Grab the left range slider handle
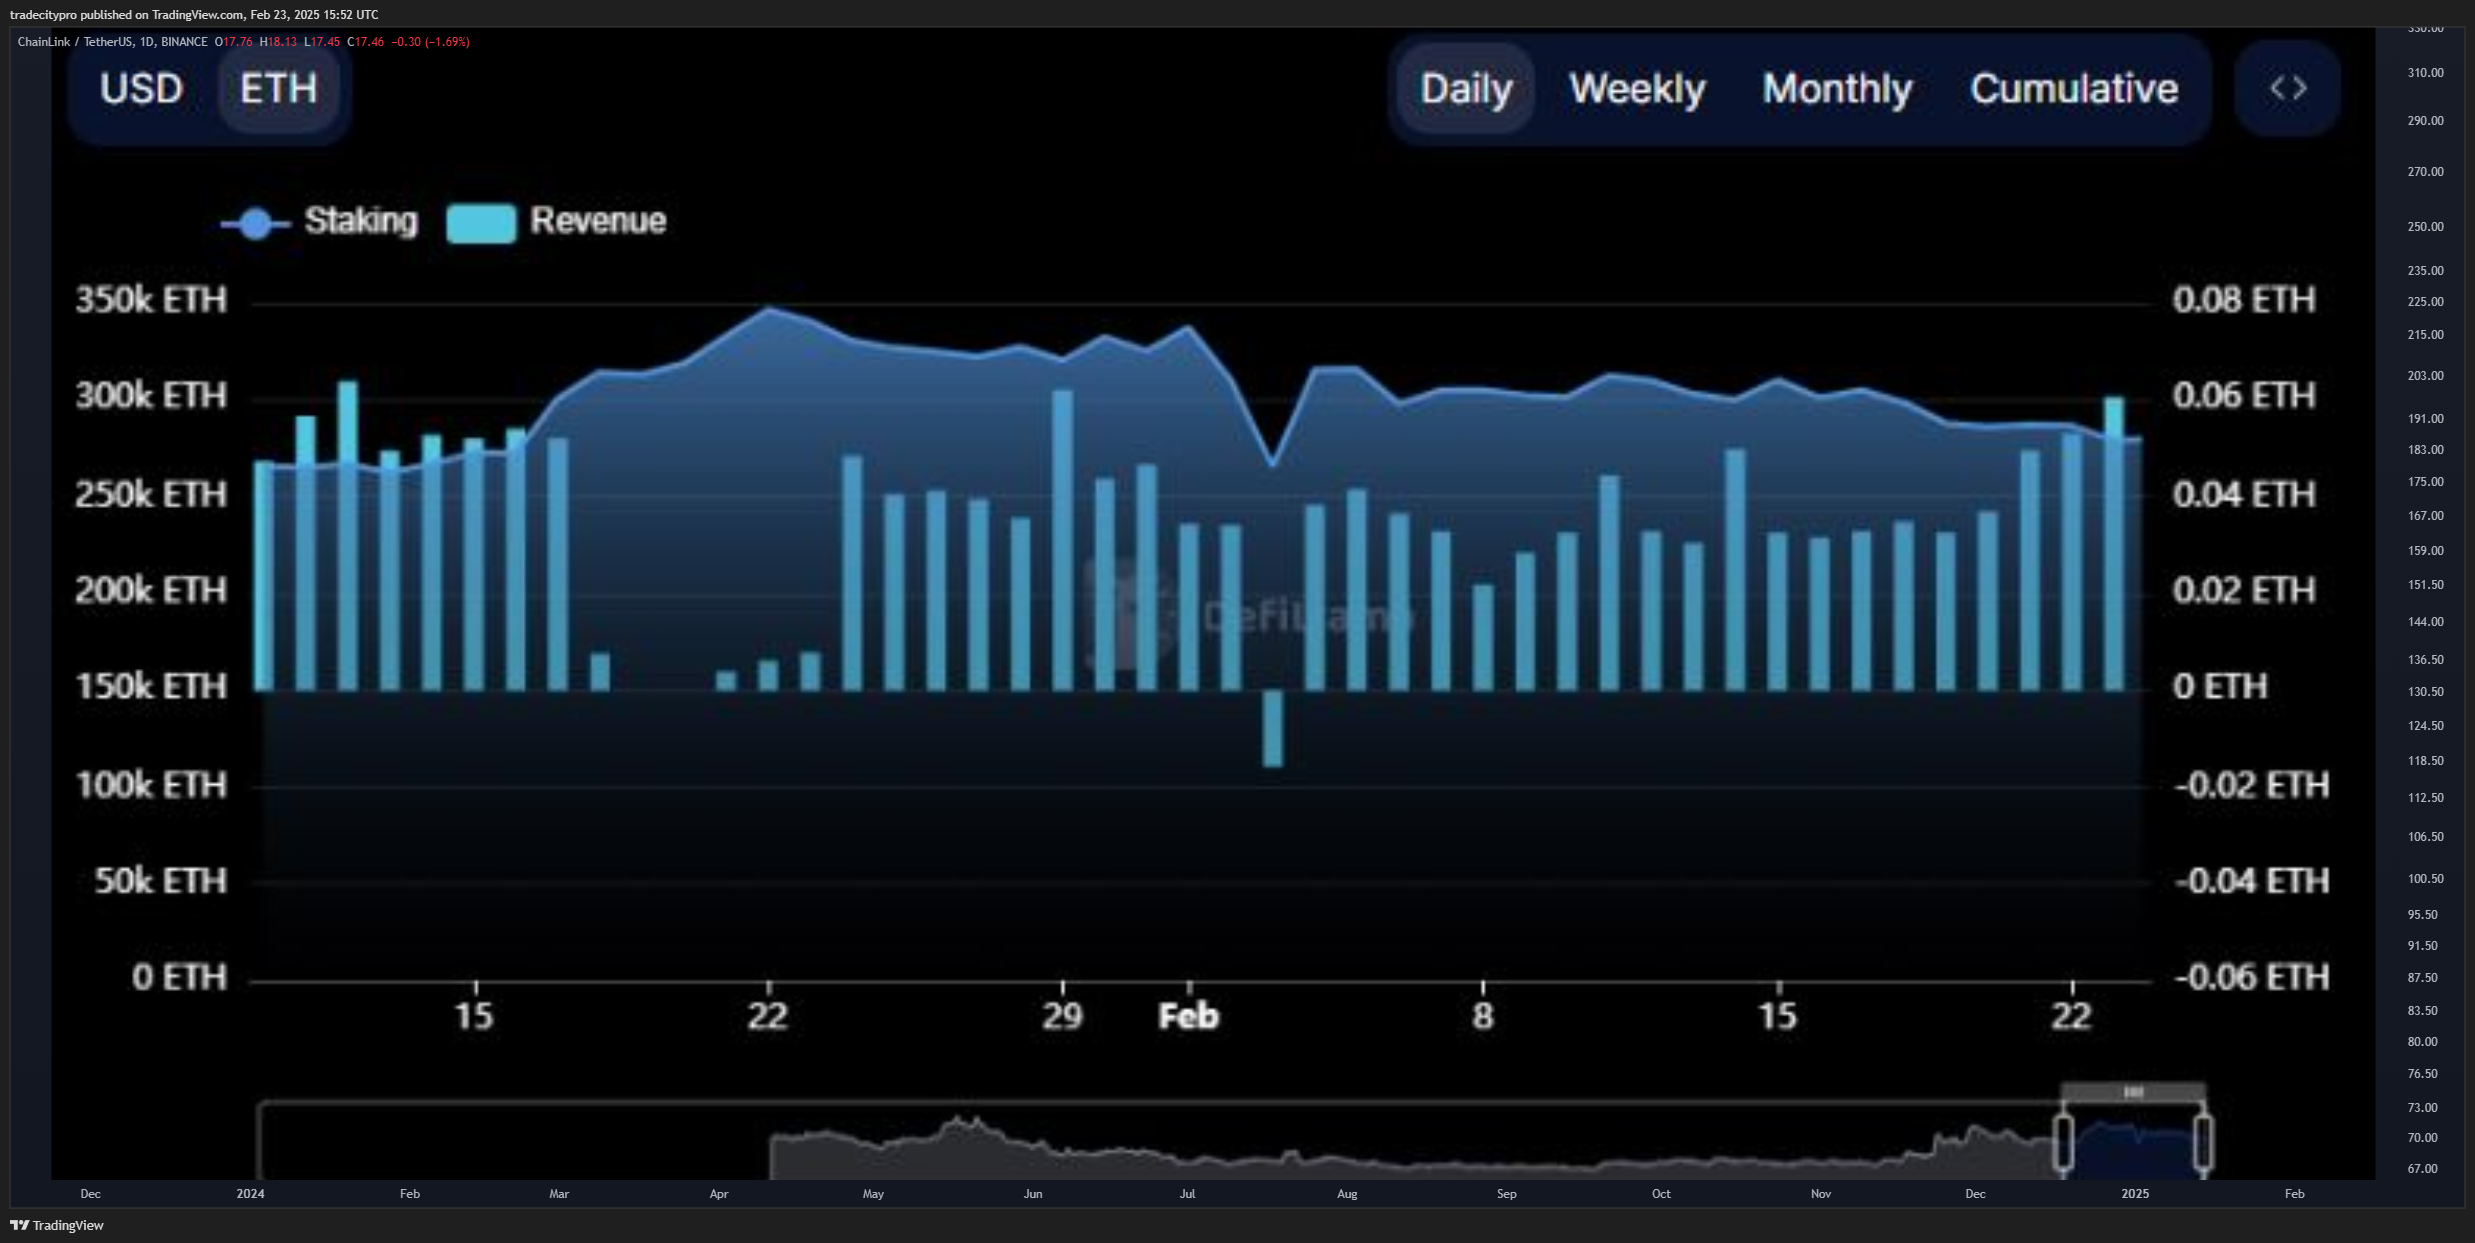The height and width of the screenshot is (1243, 2475). click(x=2062, y=1142)
